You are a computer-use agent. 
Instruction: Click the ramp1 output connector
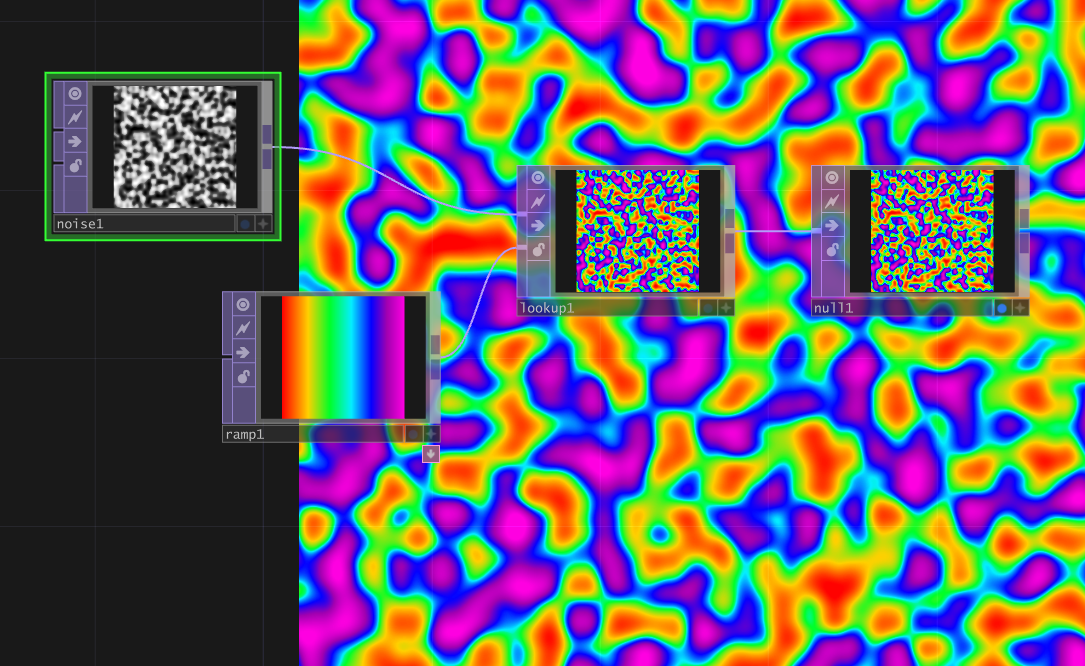pyautogui.click(x=435, y=357)
